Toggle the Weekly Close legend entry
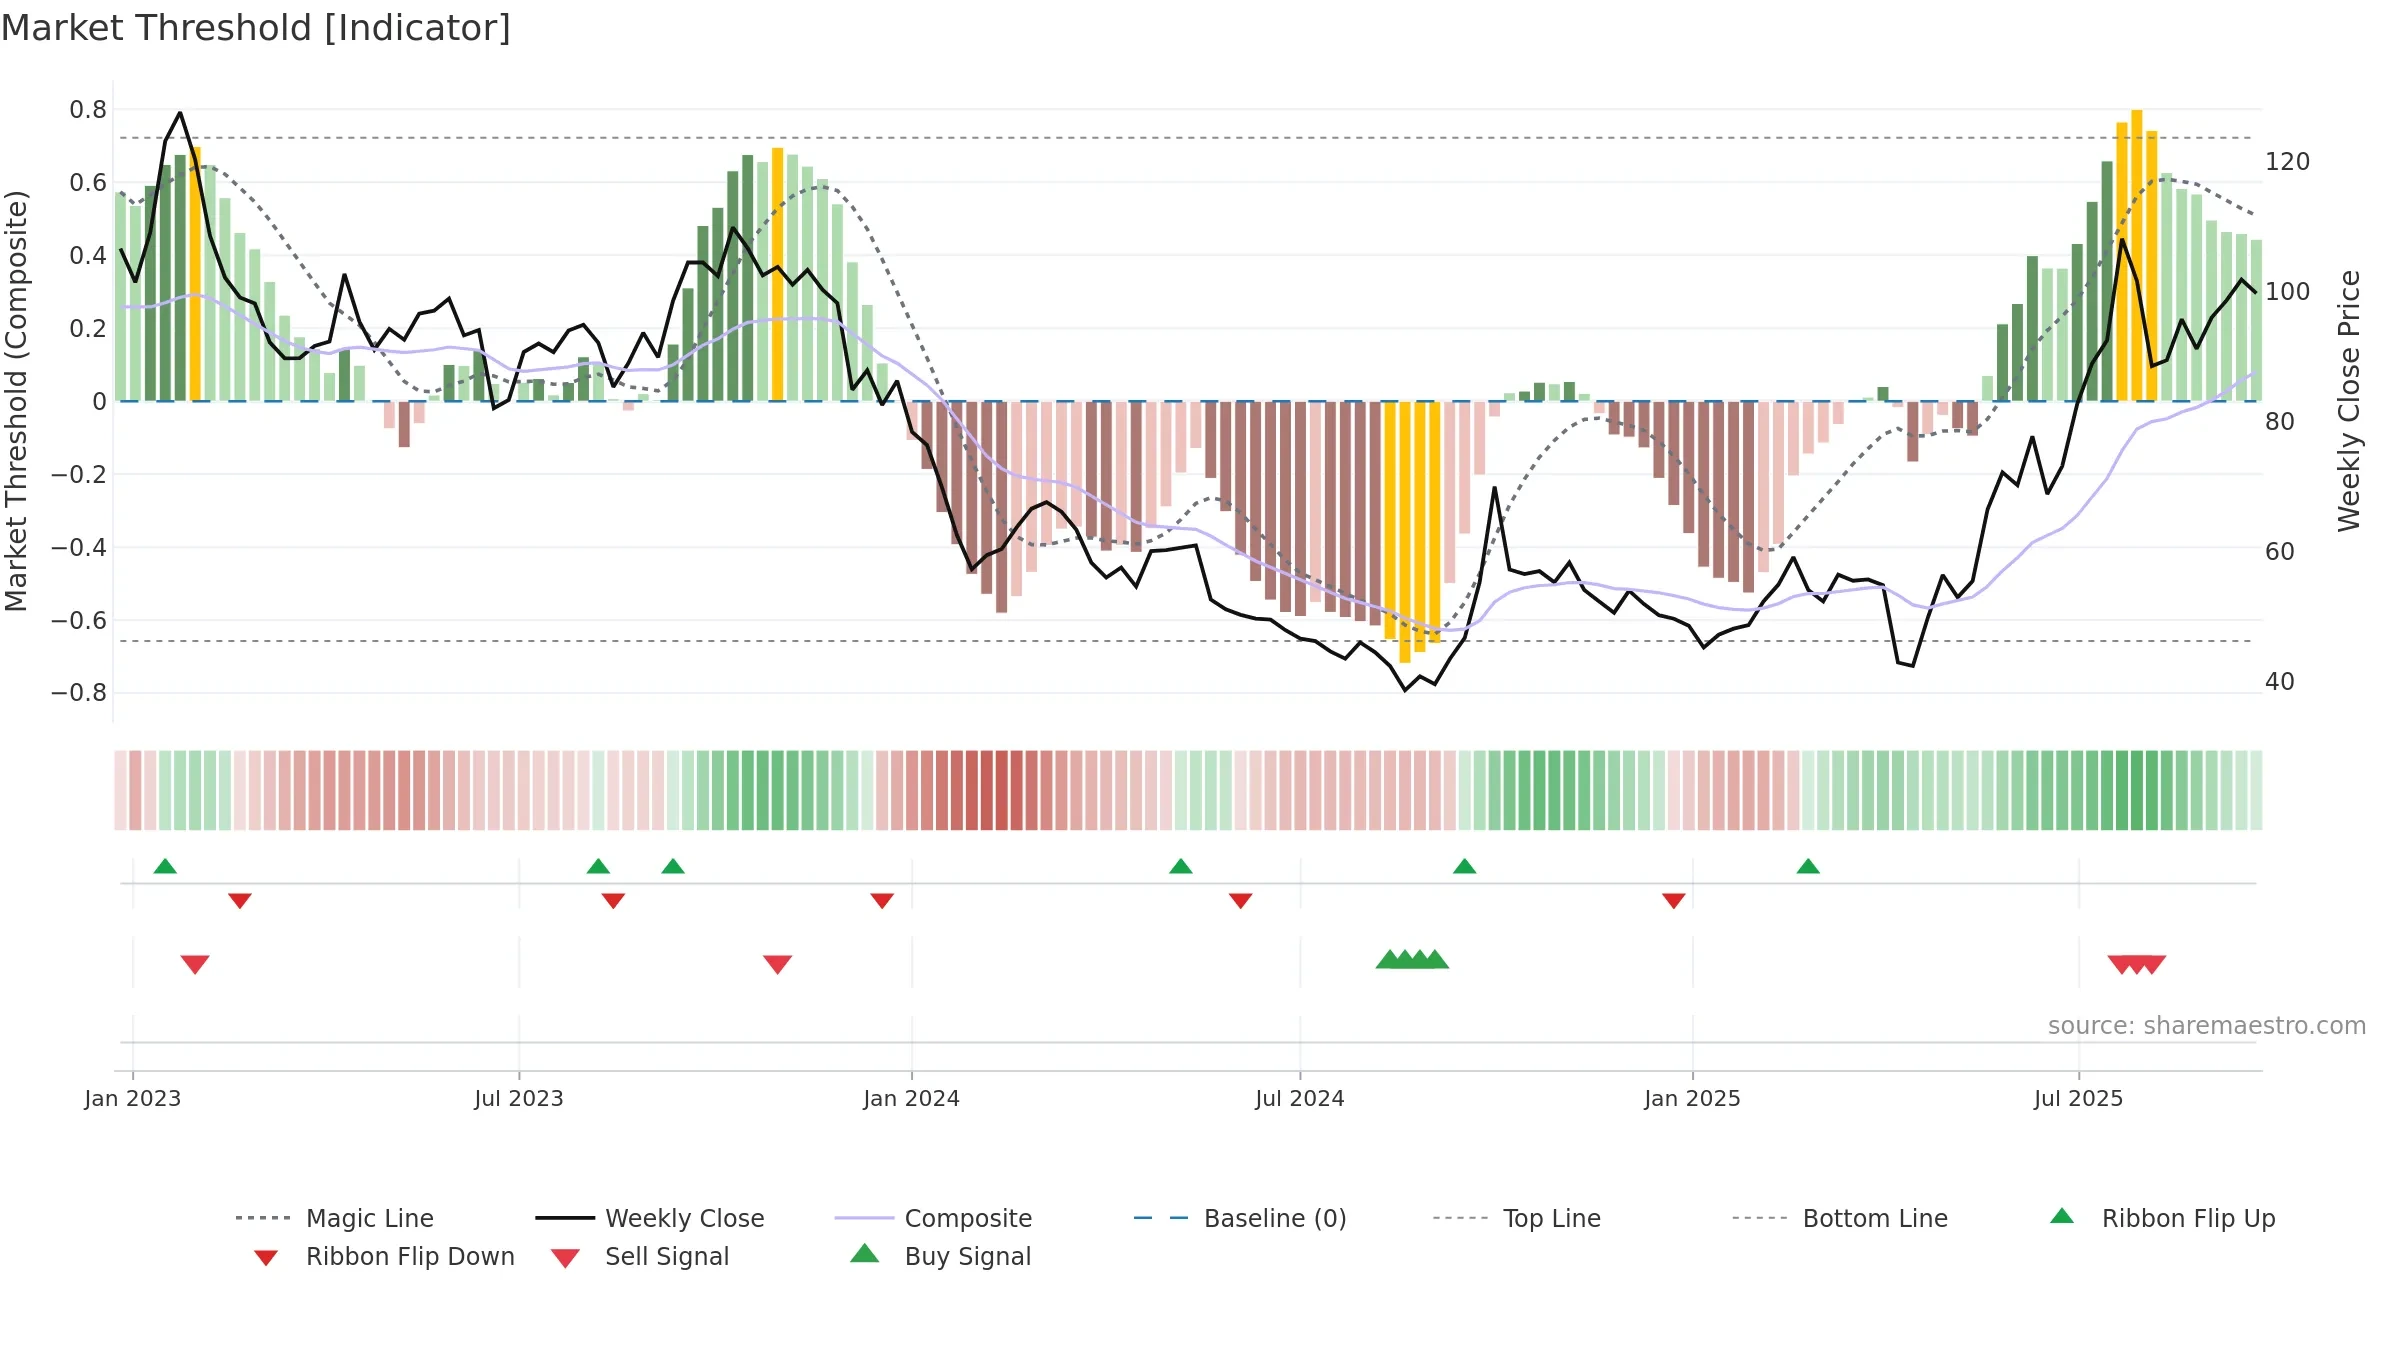This screenshot has width=2400, height=1350. click(x=649, y=1218)
